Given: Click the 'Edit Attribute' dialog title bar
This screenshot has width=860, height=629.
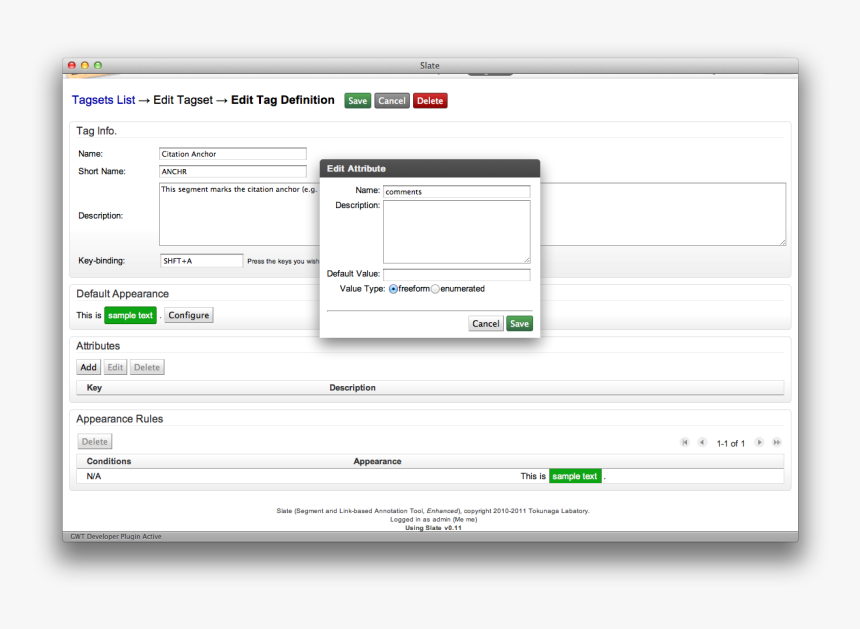Looking at the screenshot, I should (x=430, y=168).
